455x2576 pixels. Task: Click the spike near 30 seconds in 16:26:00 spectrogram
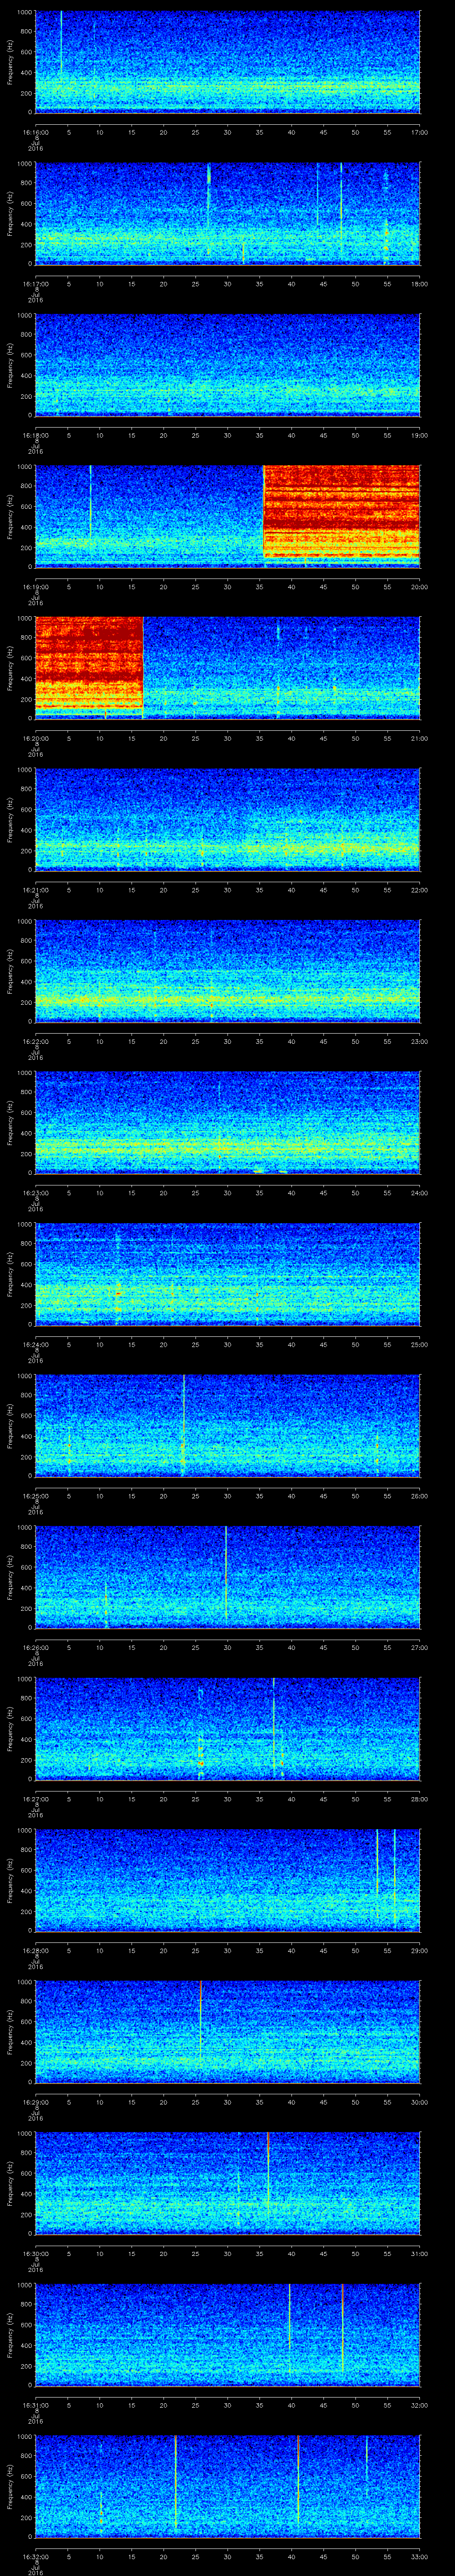pos(226,1572)
